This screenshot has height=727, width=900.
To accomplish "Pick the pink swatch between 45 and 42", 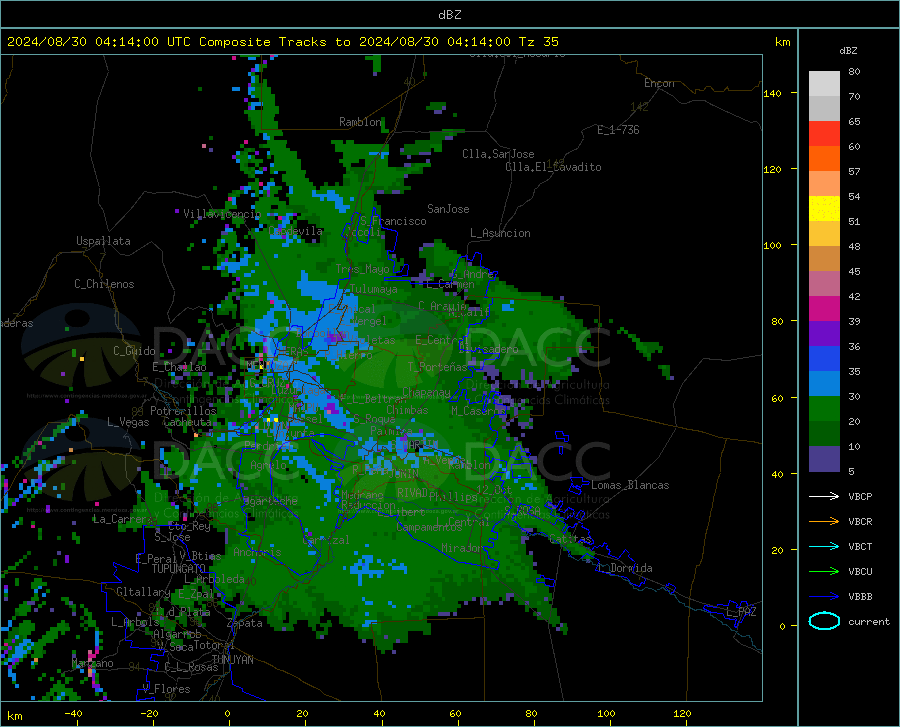I will [824, 284].
